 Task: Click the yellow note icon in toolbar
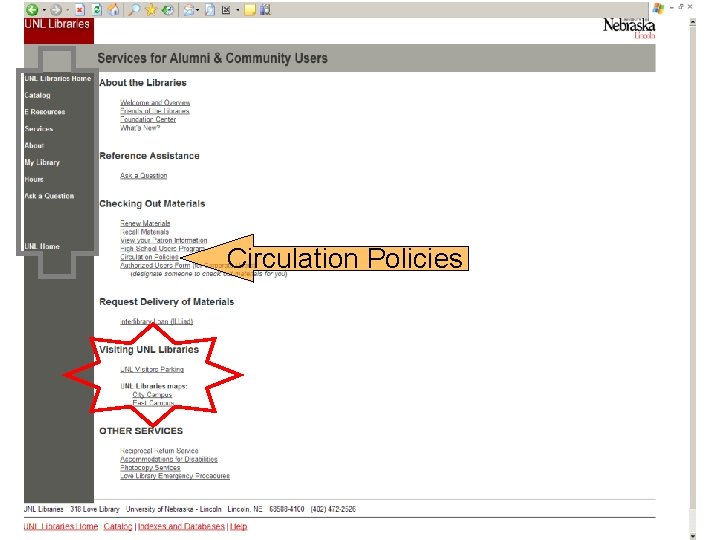(250, 10)
